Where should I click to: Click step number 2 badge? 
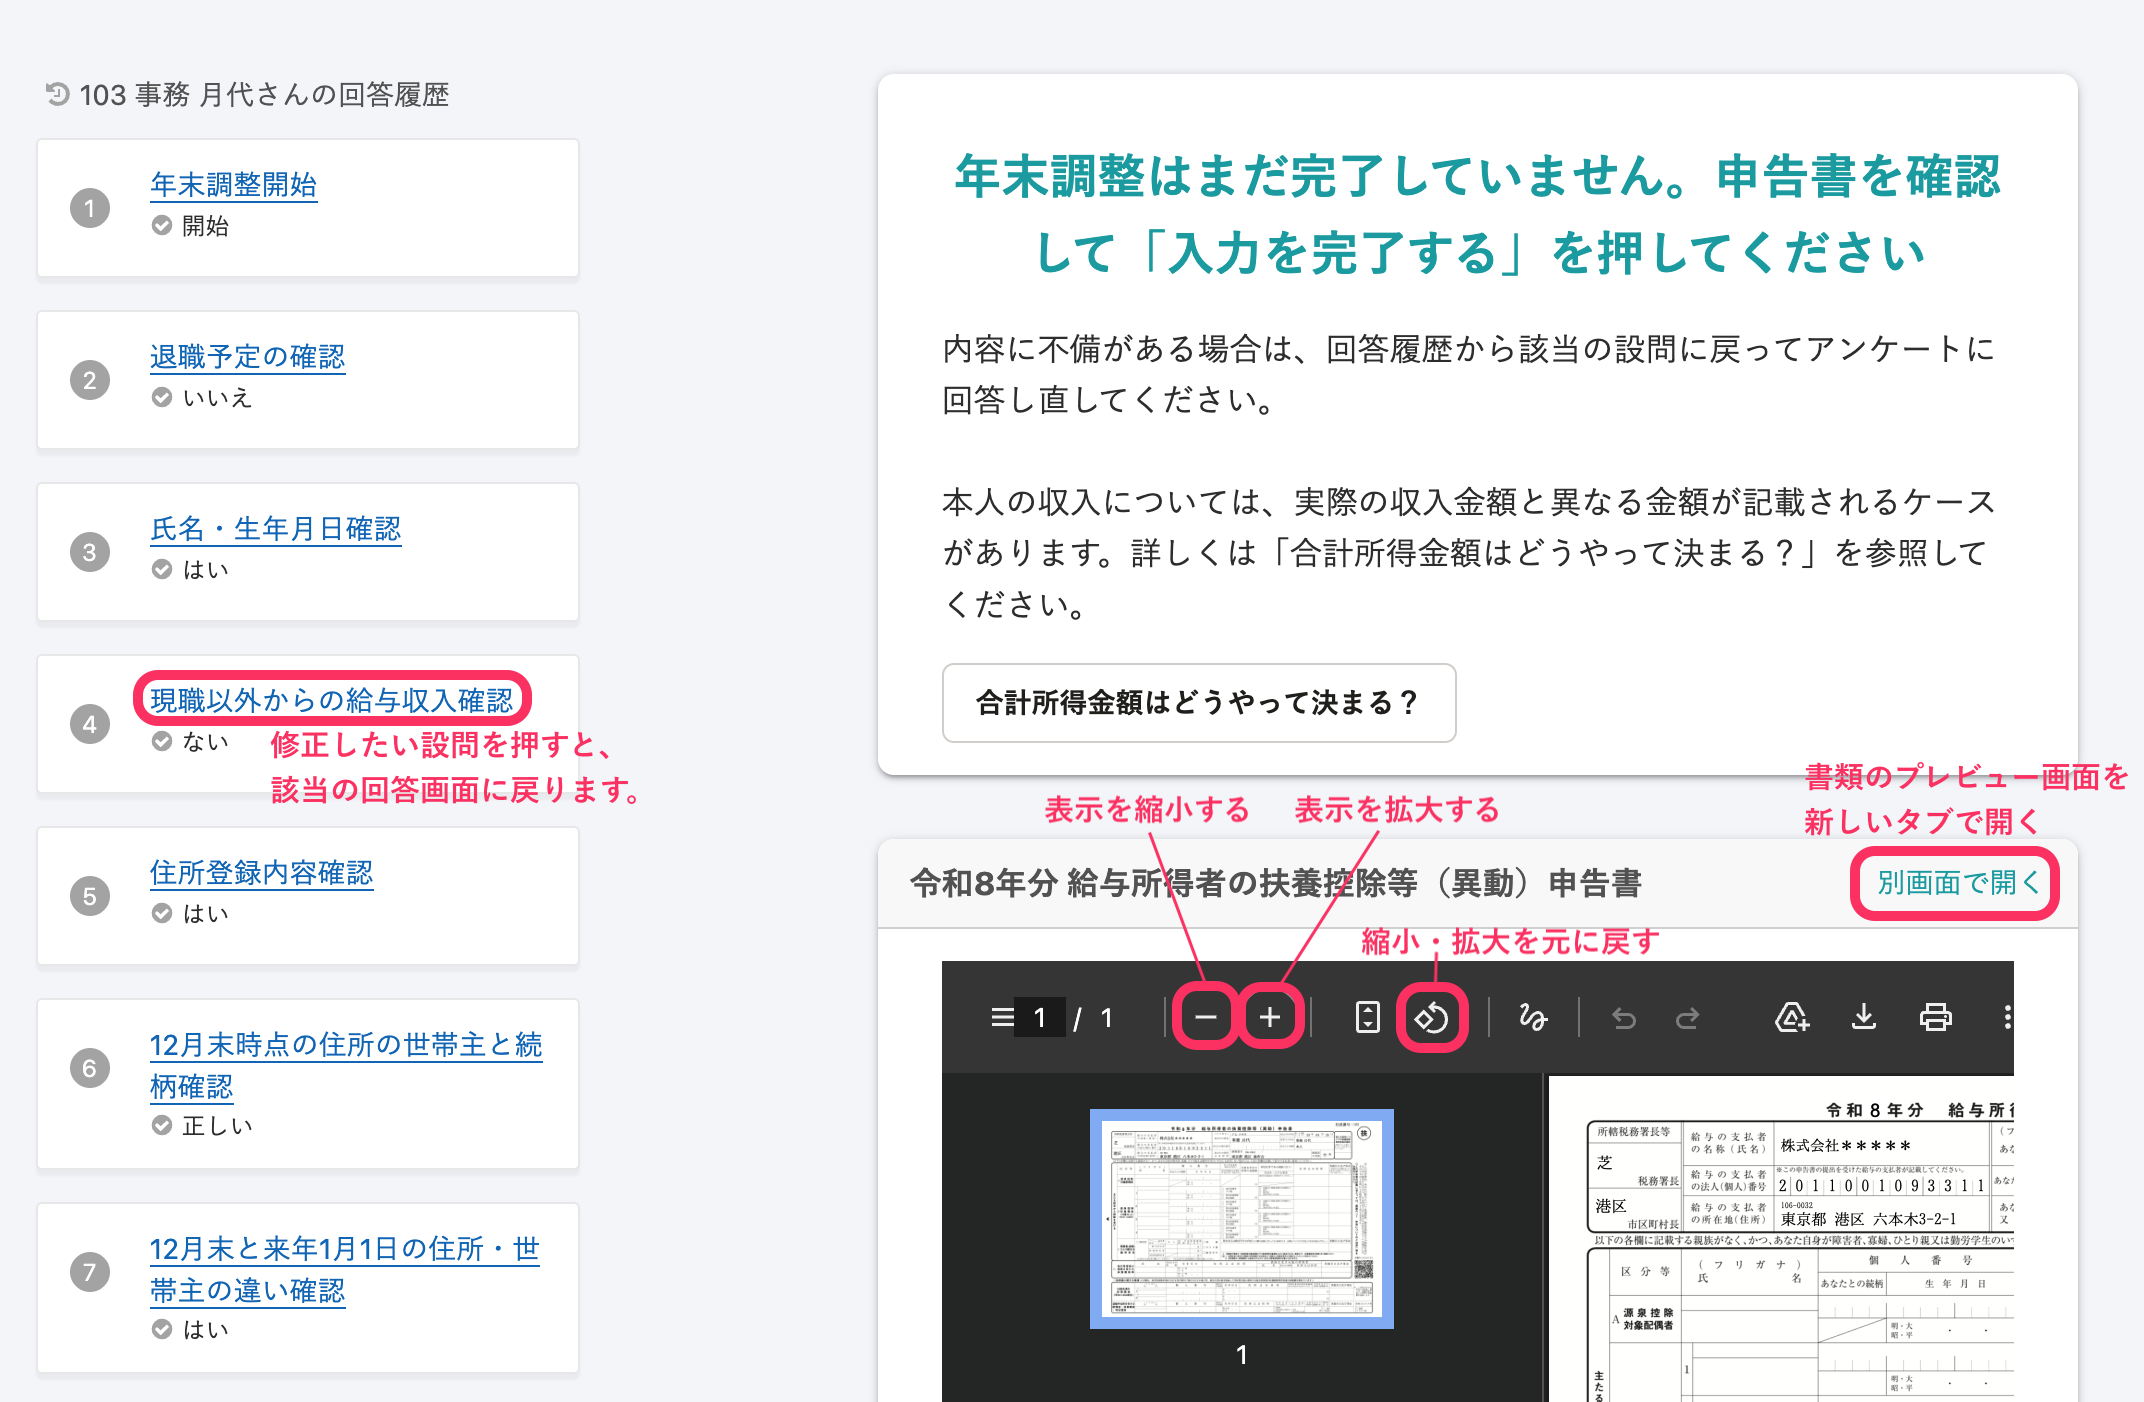pyautogui.click(x=90, y=380)
